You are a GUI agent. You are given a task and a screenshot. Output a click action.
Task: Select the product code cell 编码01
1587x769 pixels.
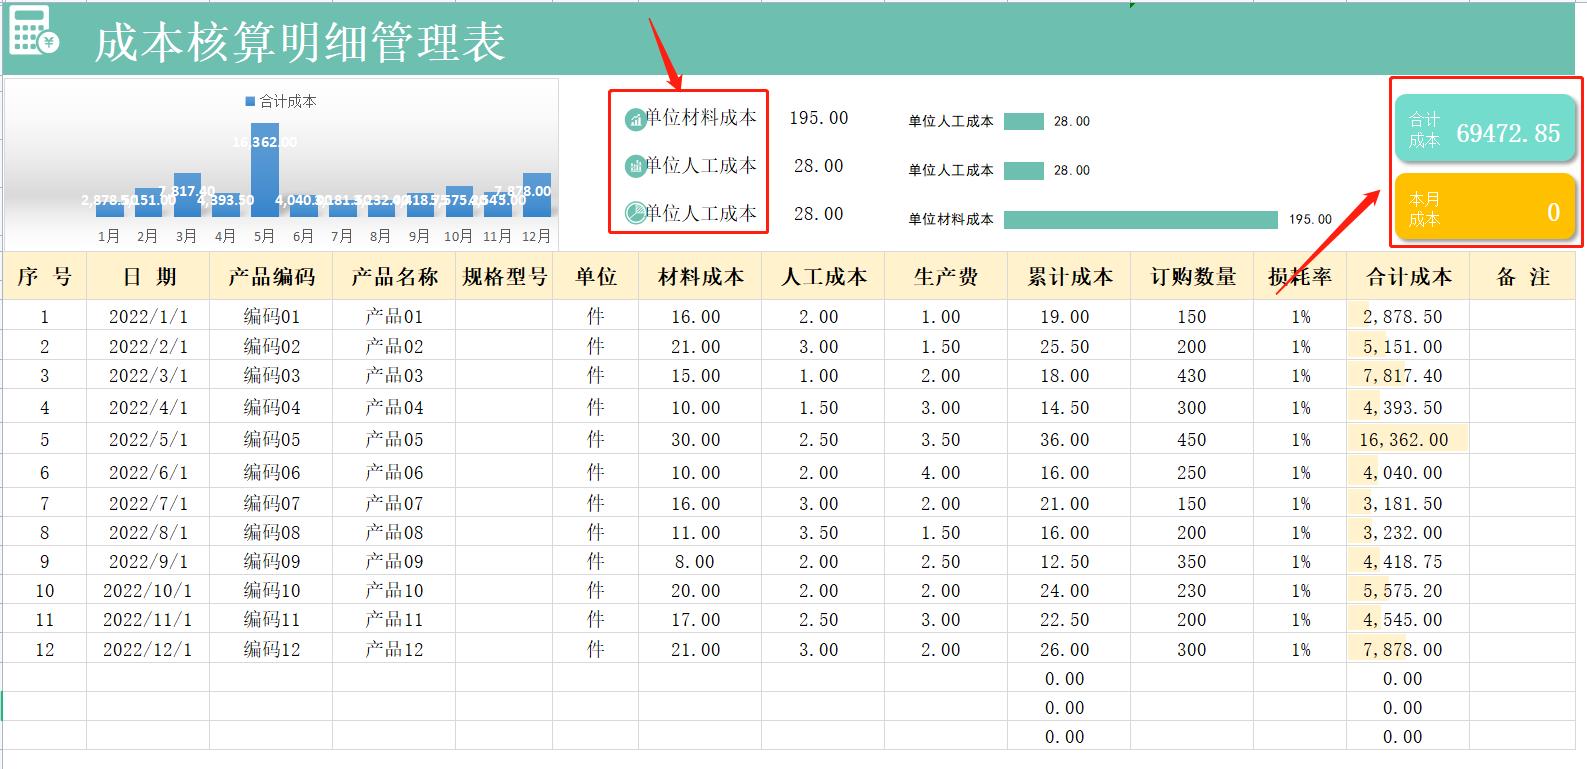click(x=271, y=317)
